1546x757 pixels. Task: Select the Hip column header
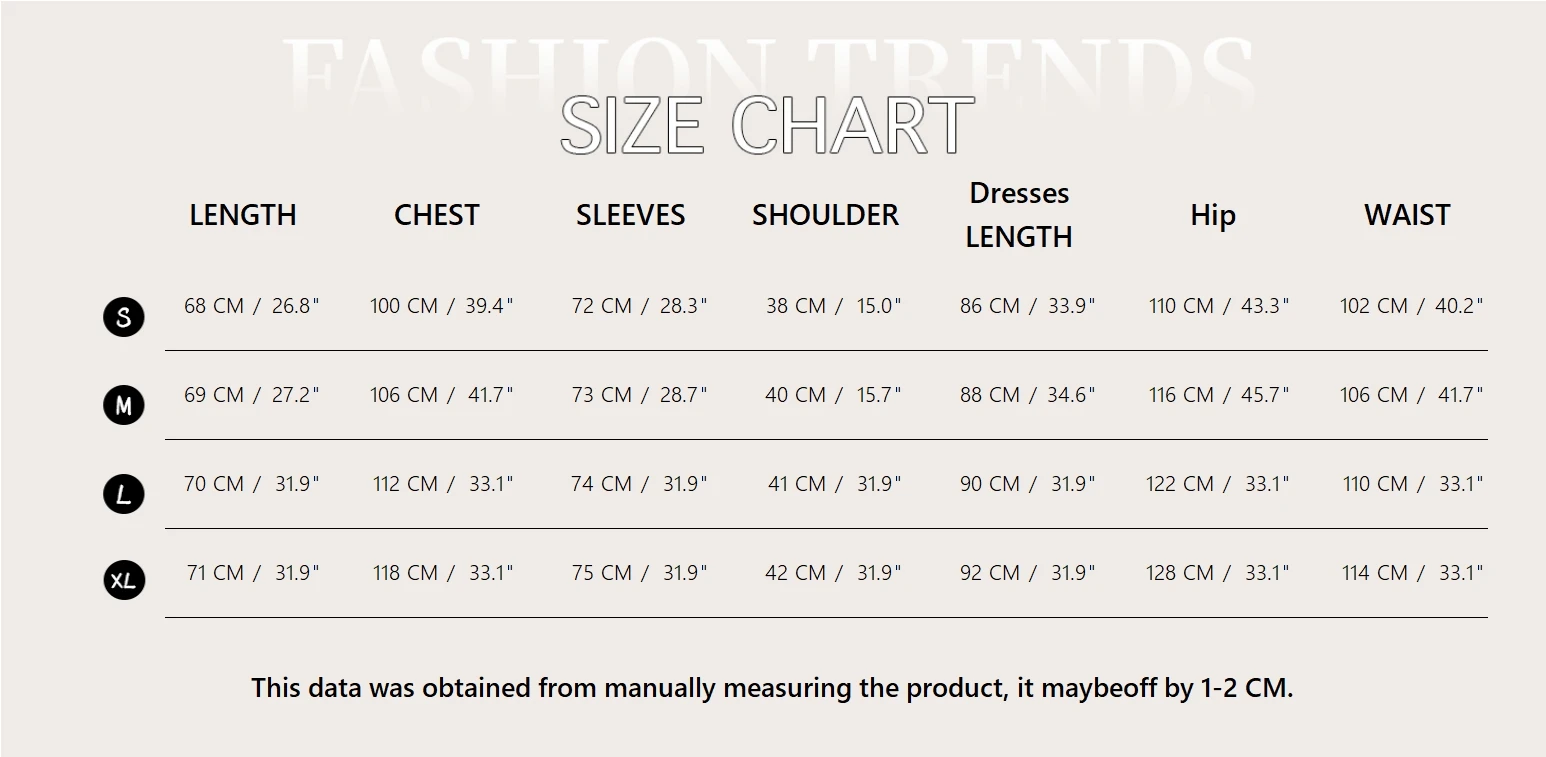click(1213, 215)
